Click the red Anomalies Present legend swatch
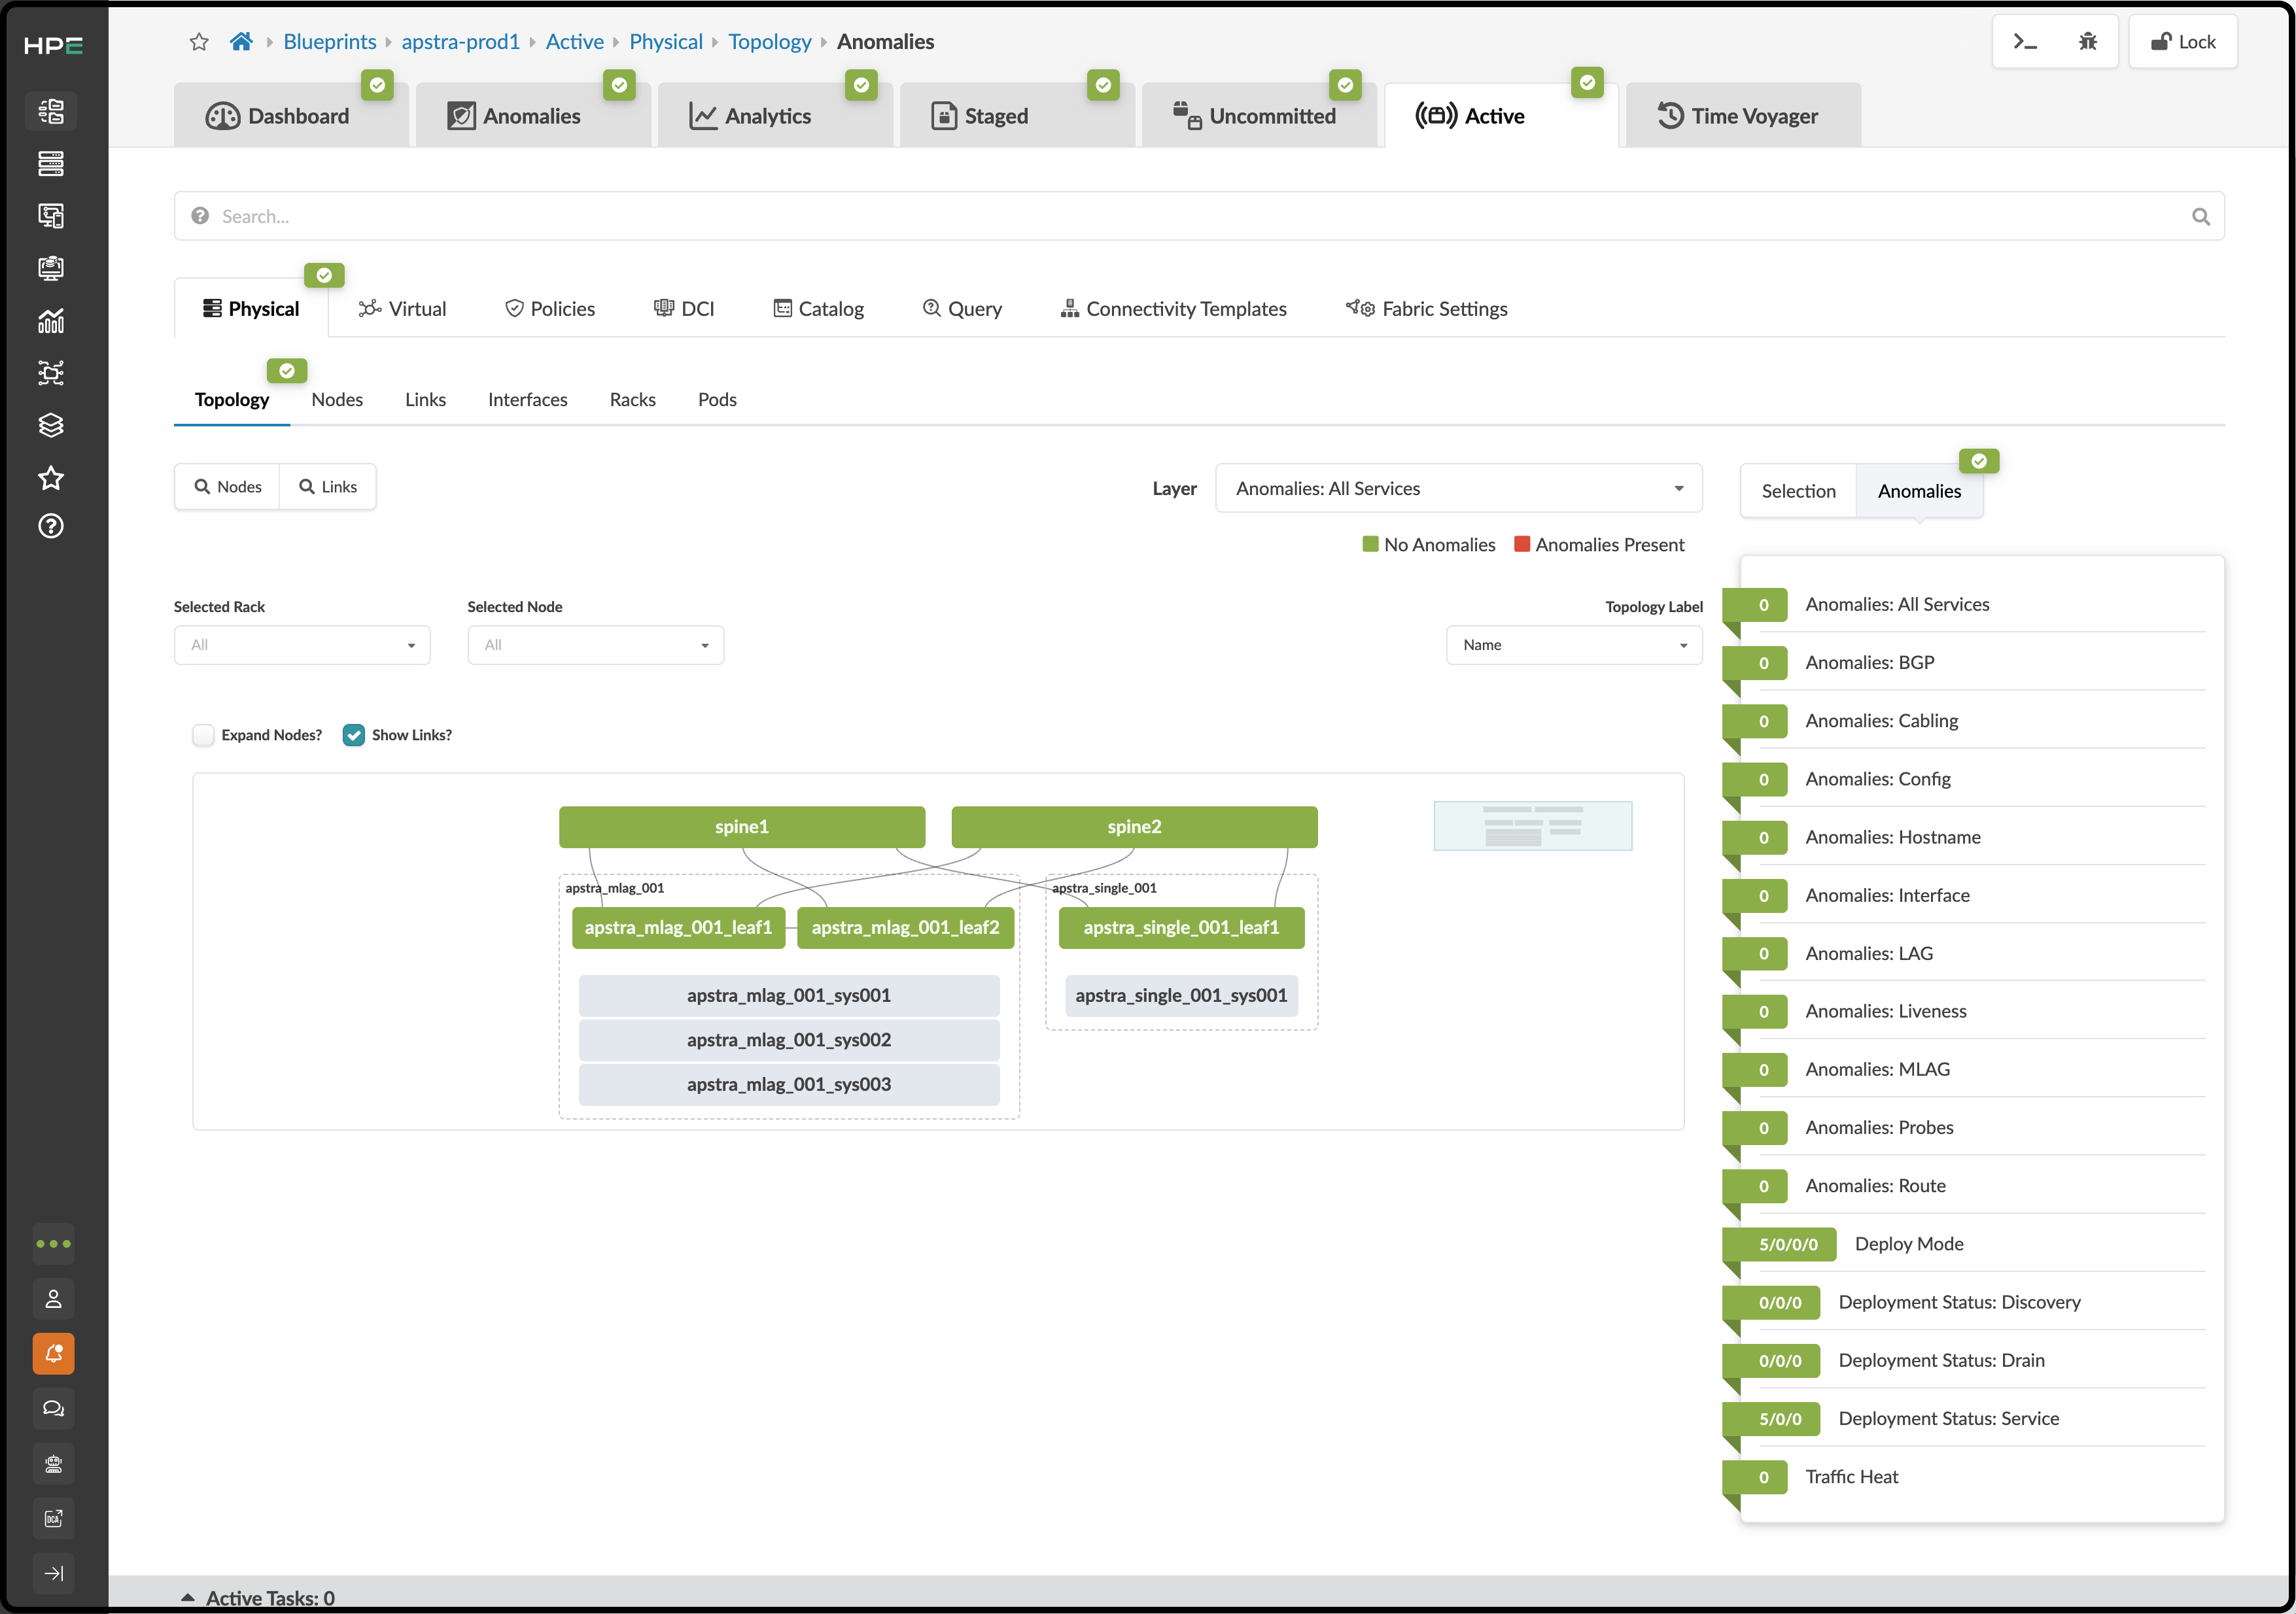The image size is (2296, 1614). (x=1522, y=544)
